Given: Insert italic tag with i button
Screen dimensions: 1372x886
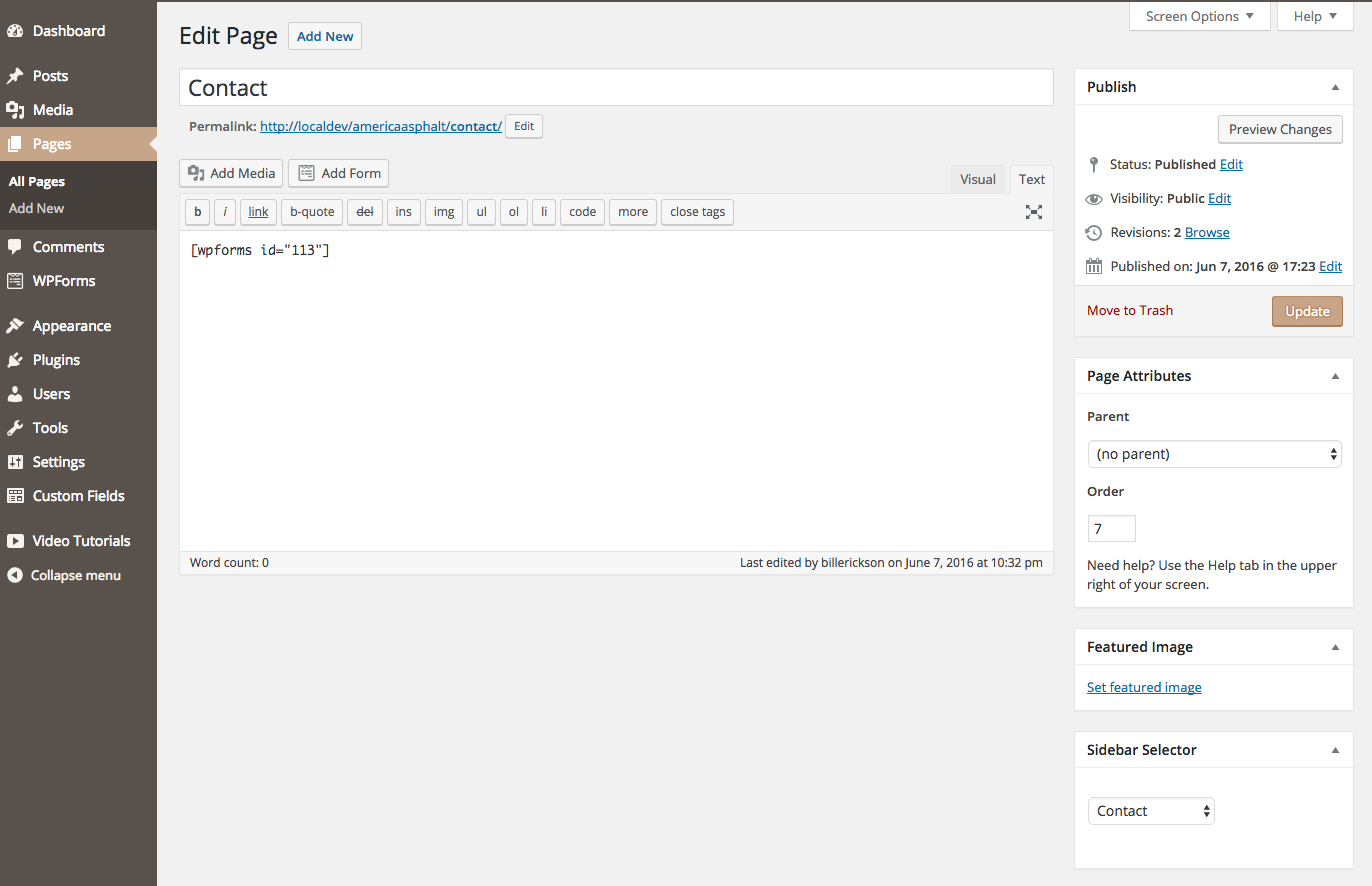Looking at the screenshot, I should 225,212.
